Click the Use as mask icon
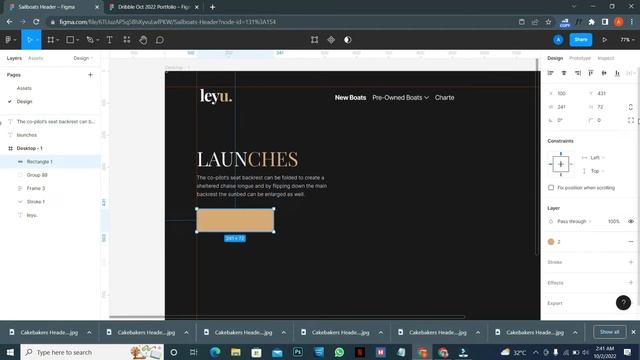 pos(347,40)
